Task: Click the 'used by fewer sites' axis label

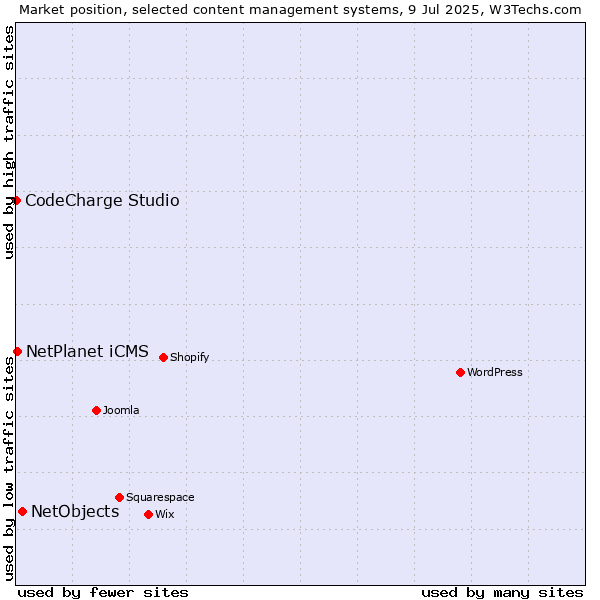Action: 103,593
